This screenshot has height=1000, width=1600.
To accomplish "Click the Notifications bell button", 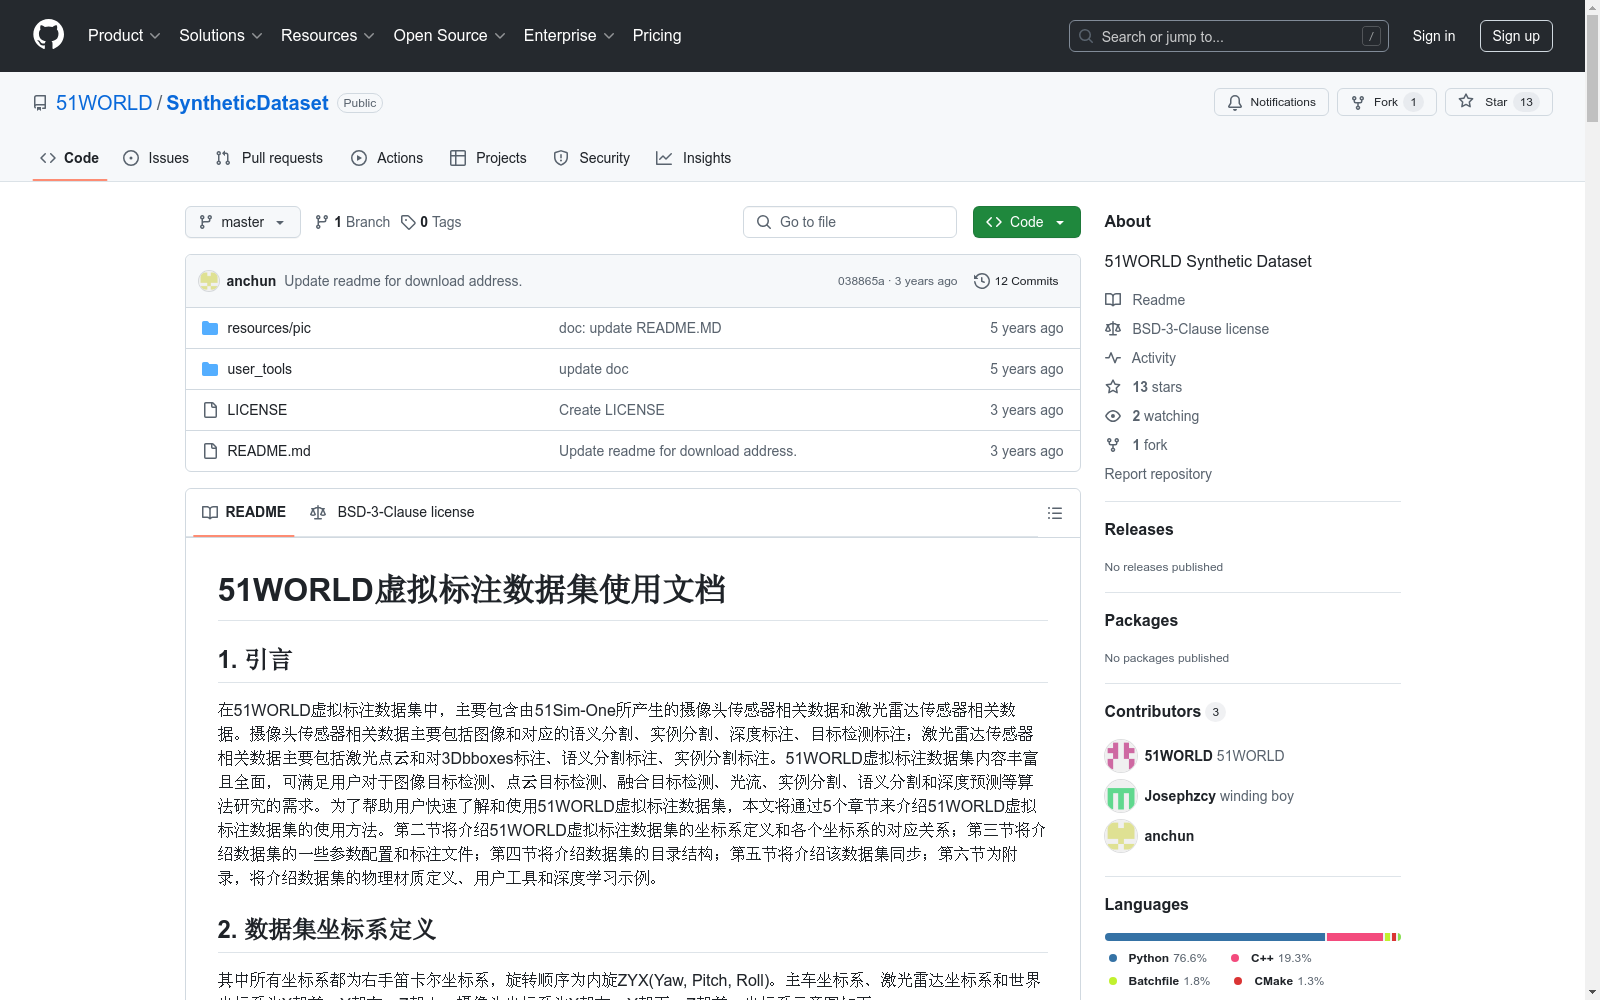I will click(1271, 102).
